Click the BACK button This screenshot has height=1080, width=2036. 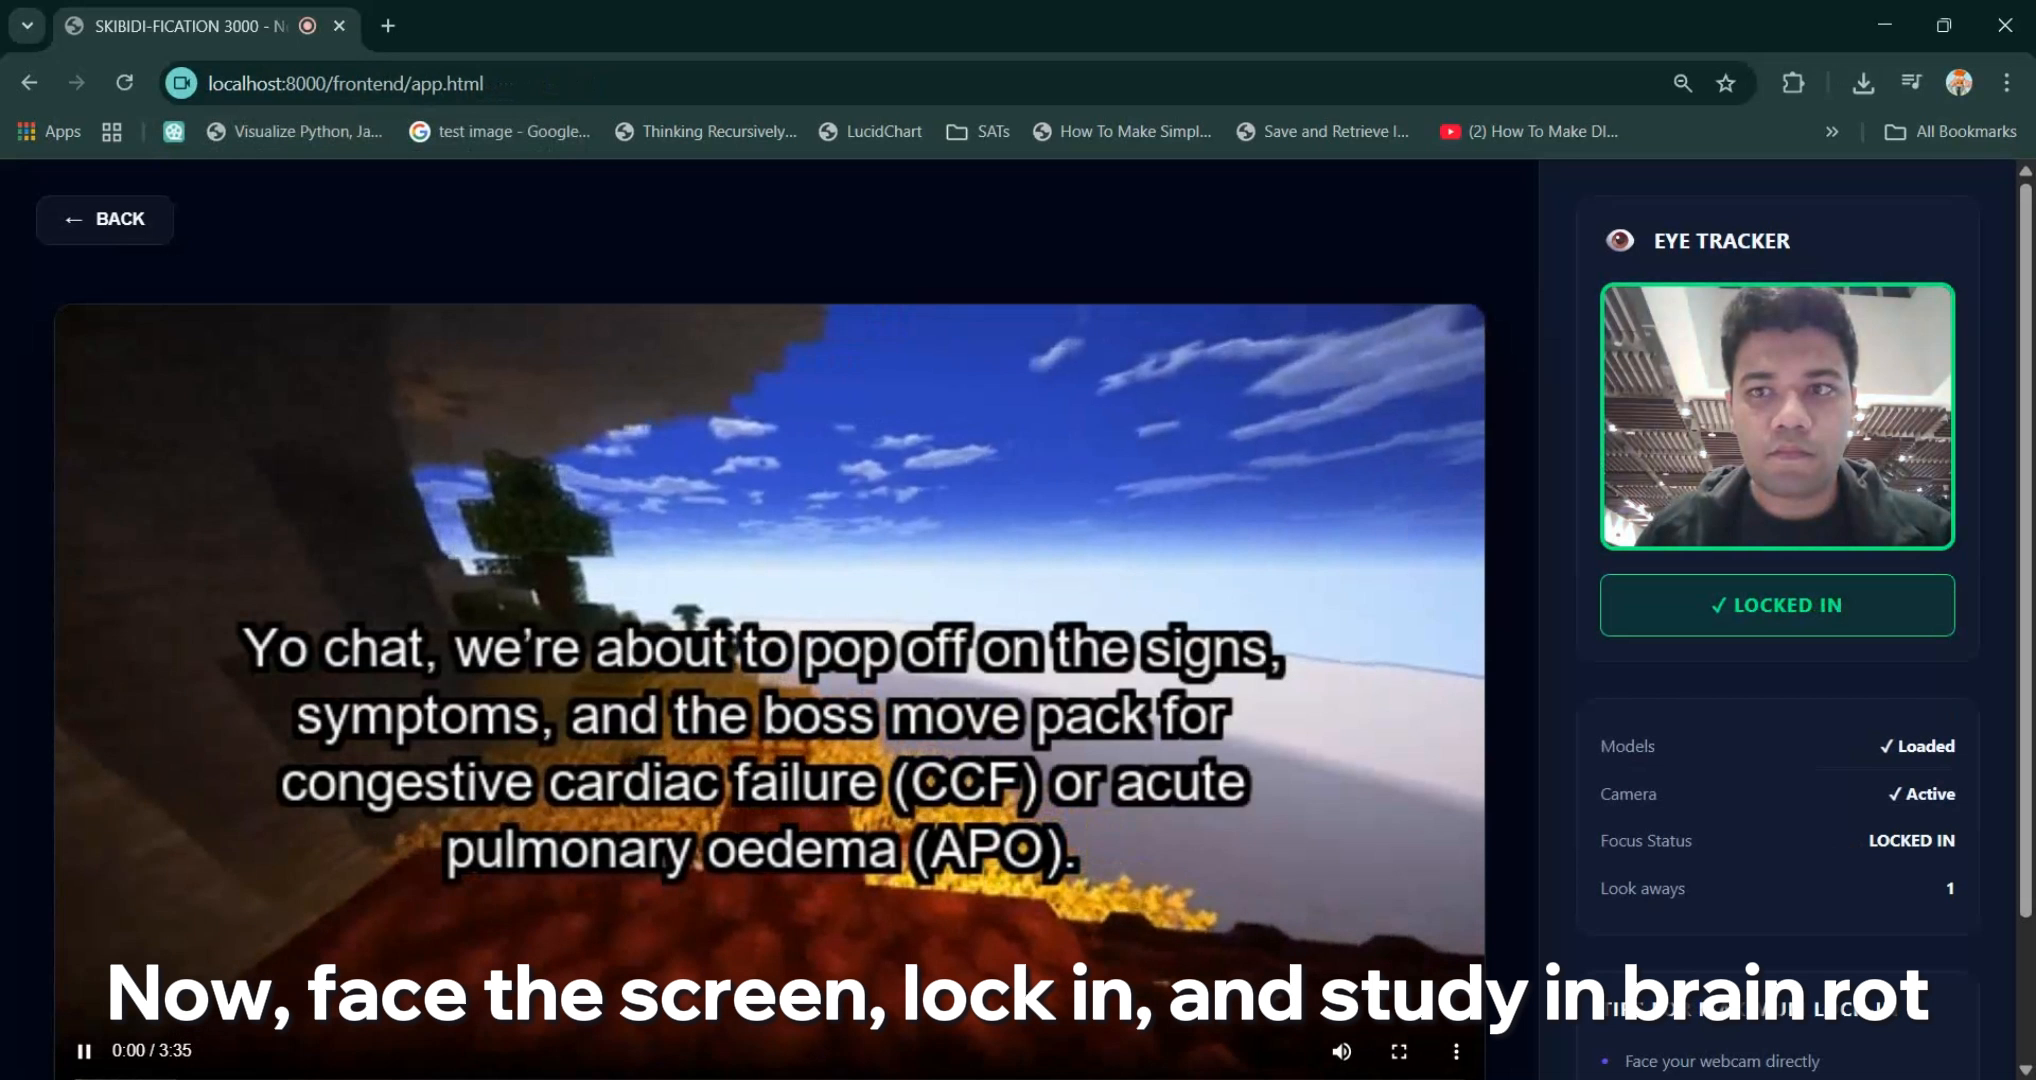click(x=105, y=219)
